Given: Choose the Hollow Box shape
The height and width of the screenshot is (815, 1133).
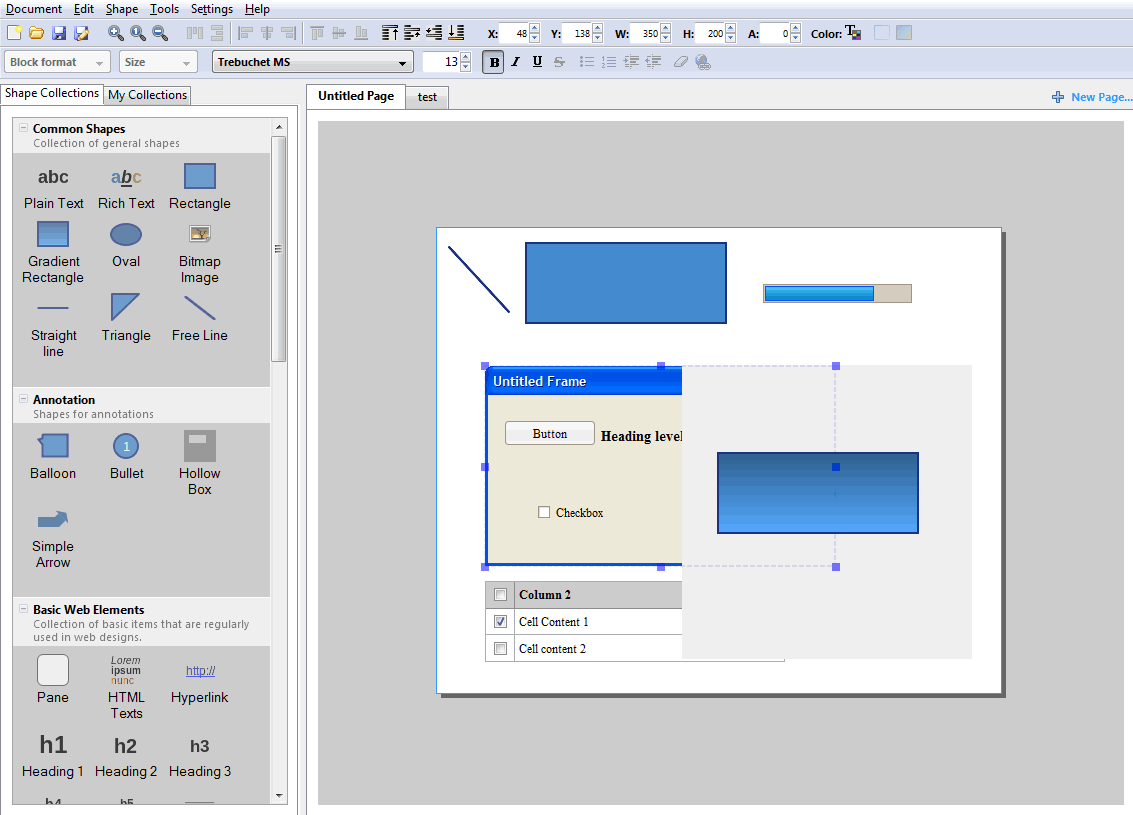Looking at the screenshot, I should [x=199, y=464].
